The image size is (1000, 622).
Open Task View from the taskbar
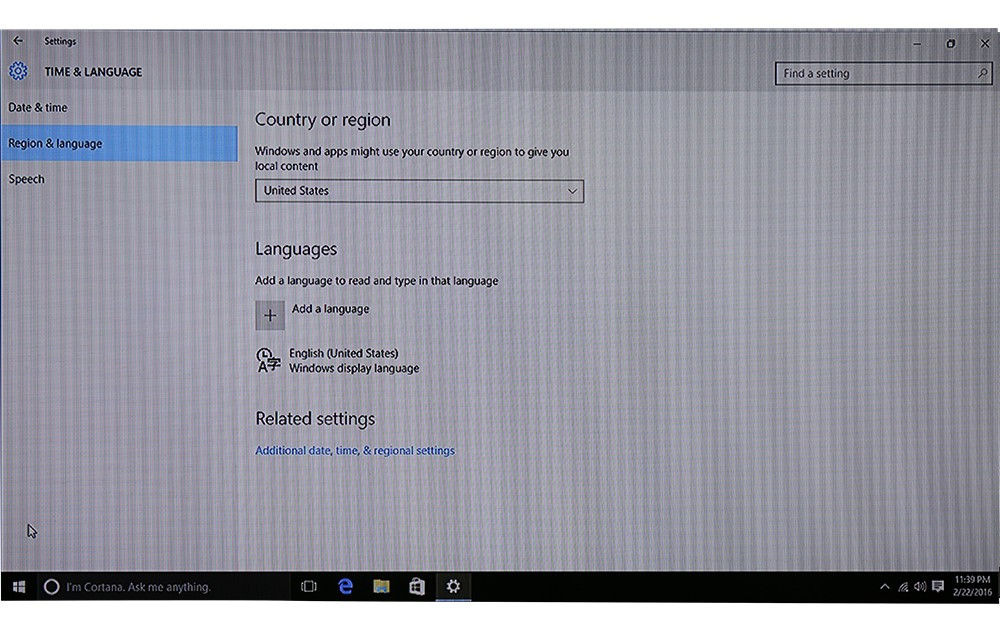point(309,587)
